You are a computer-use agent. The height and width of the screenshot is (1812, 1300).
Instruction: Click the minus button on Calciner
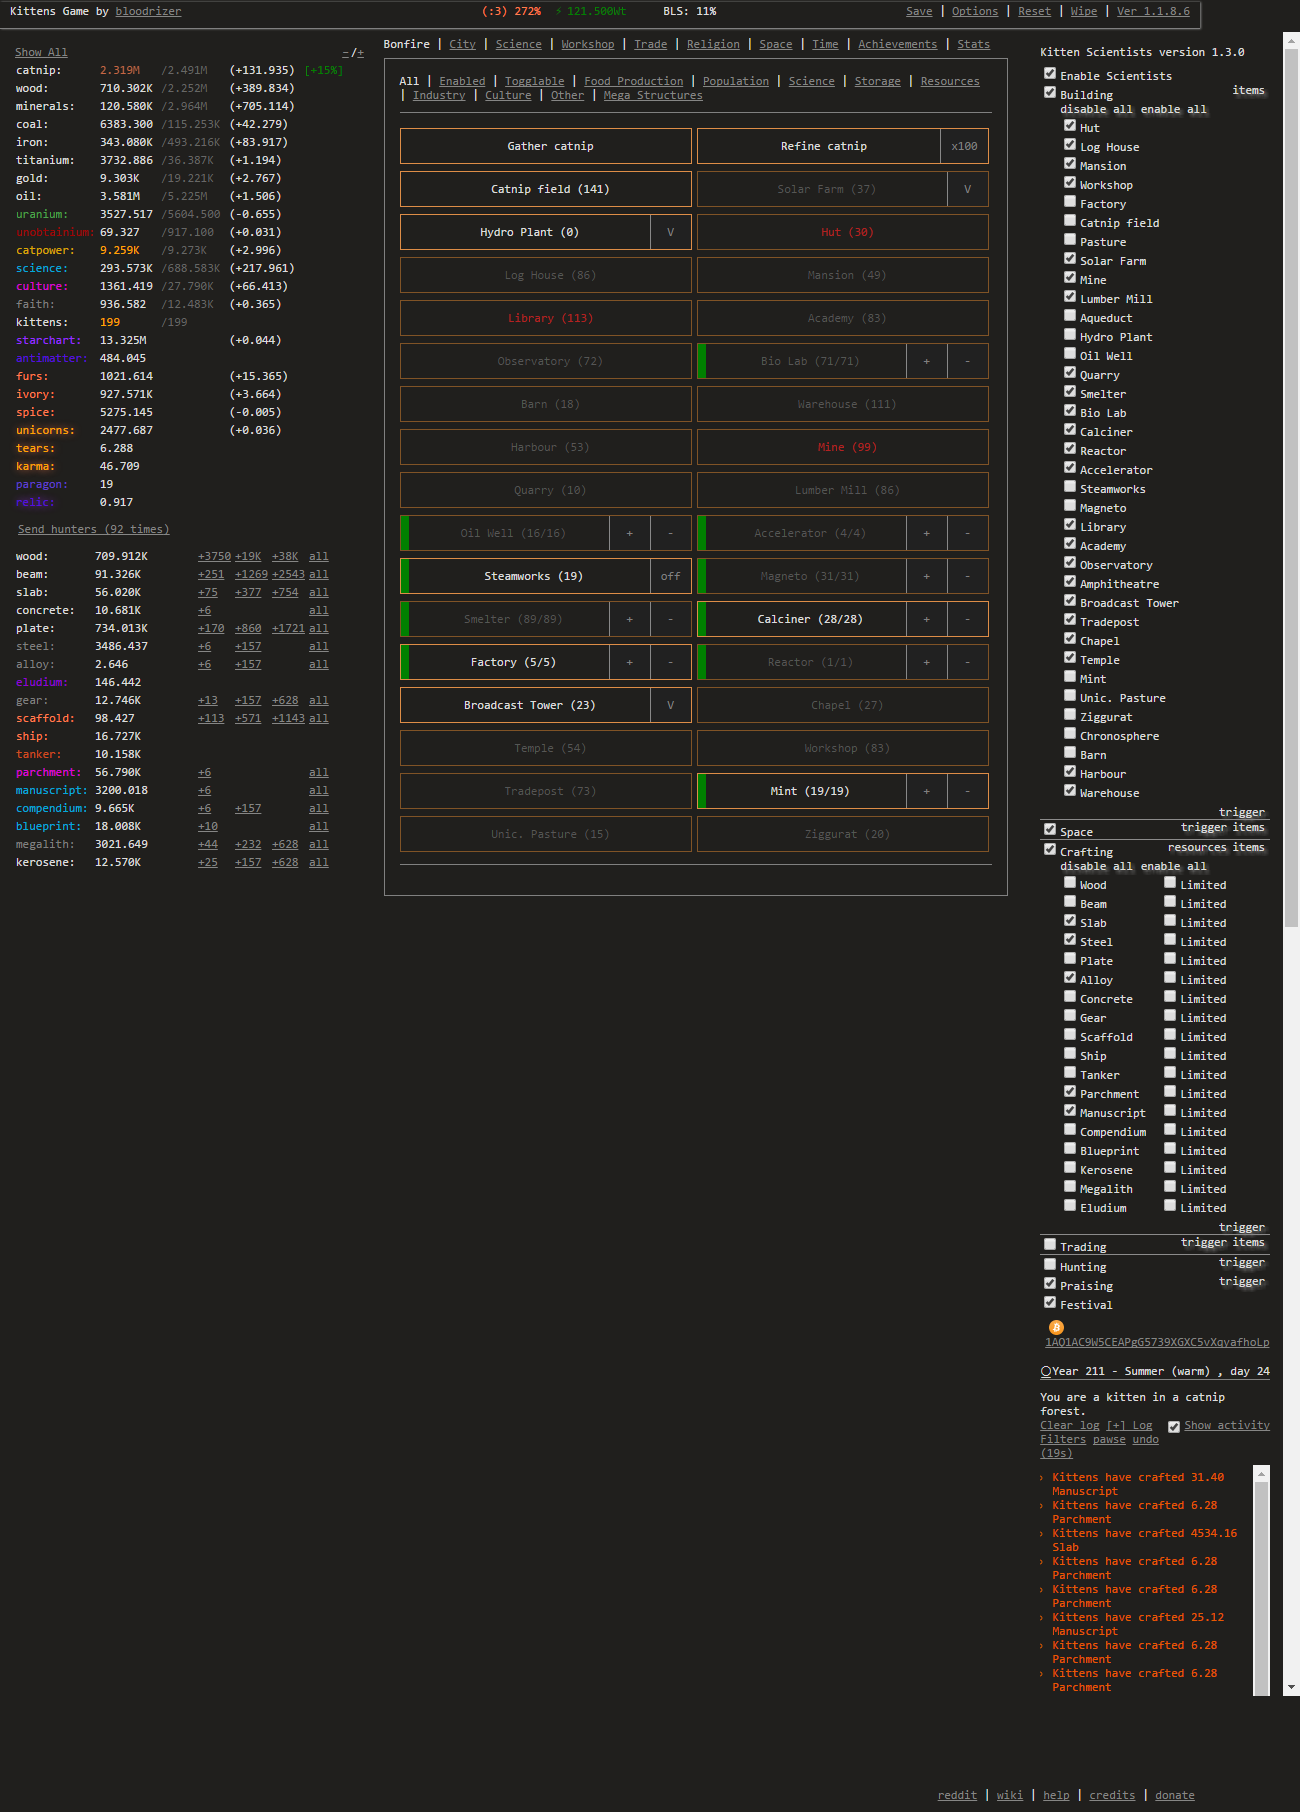(x=967, y=619)
